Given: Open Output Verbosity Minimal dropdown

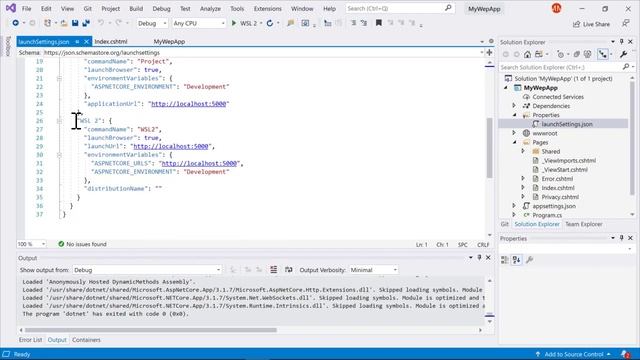Looking at the screenshot, I should 373,270.
